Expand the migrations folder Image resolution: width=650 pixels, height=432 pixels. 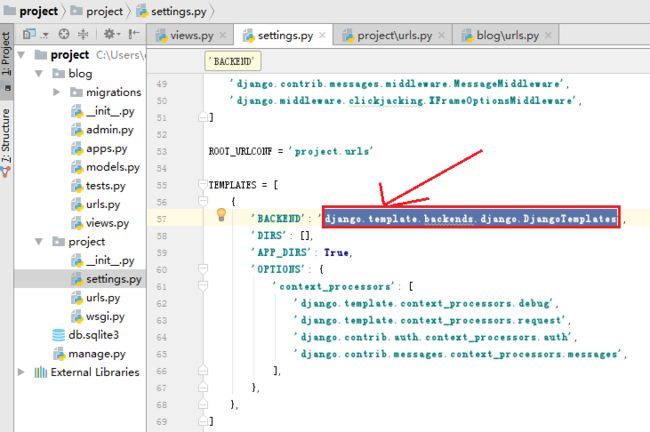[x=57, y=92]
